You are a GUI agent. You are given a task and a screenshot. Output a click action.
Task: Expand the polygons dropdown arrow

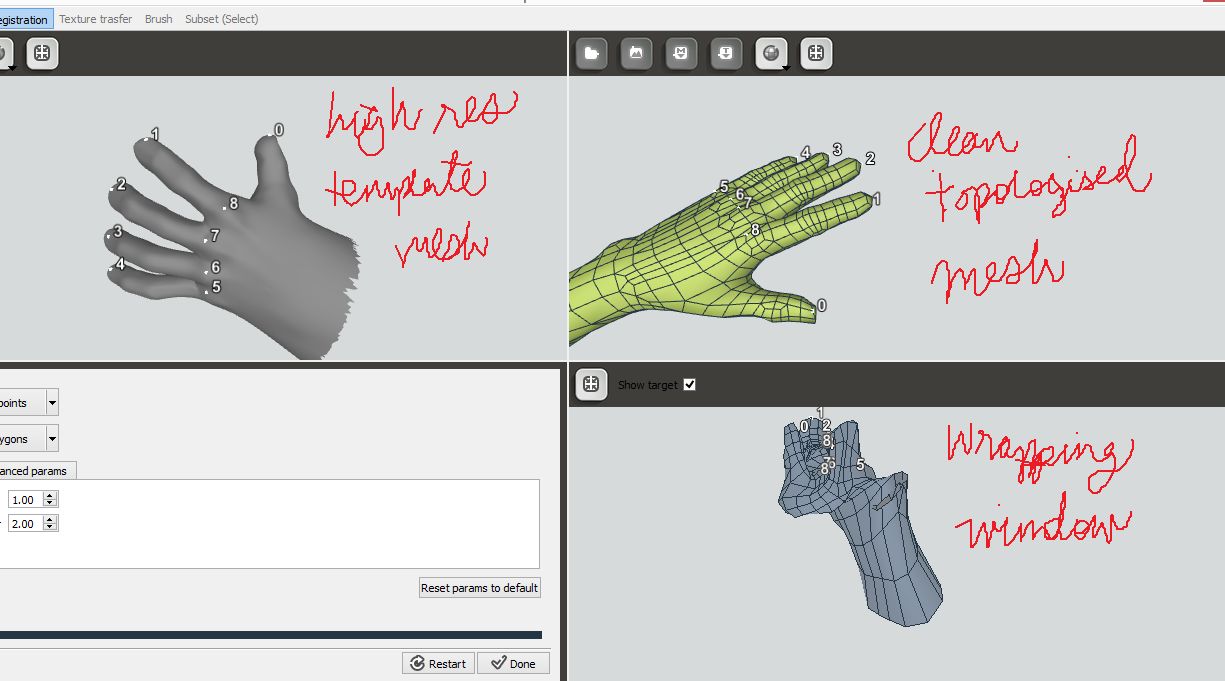click(52, 439)
